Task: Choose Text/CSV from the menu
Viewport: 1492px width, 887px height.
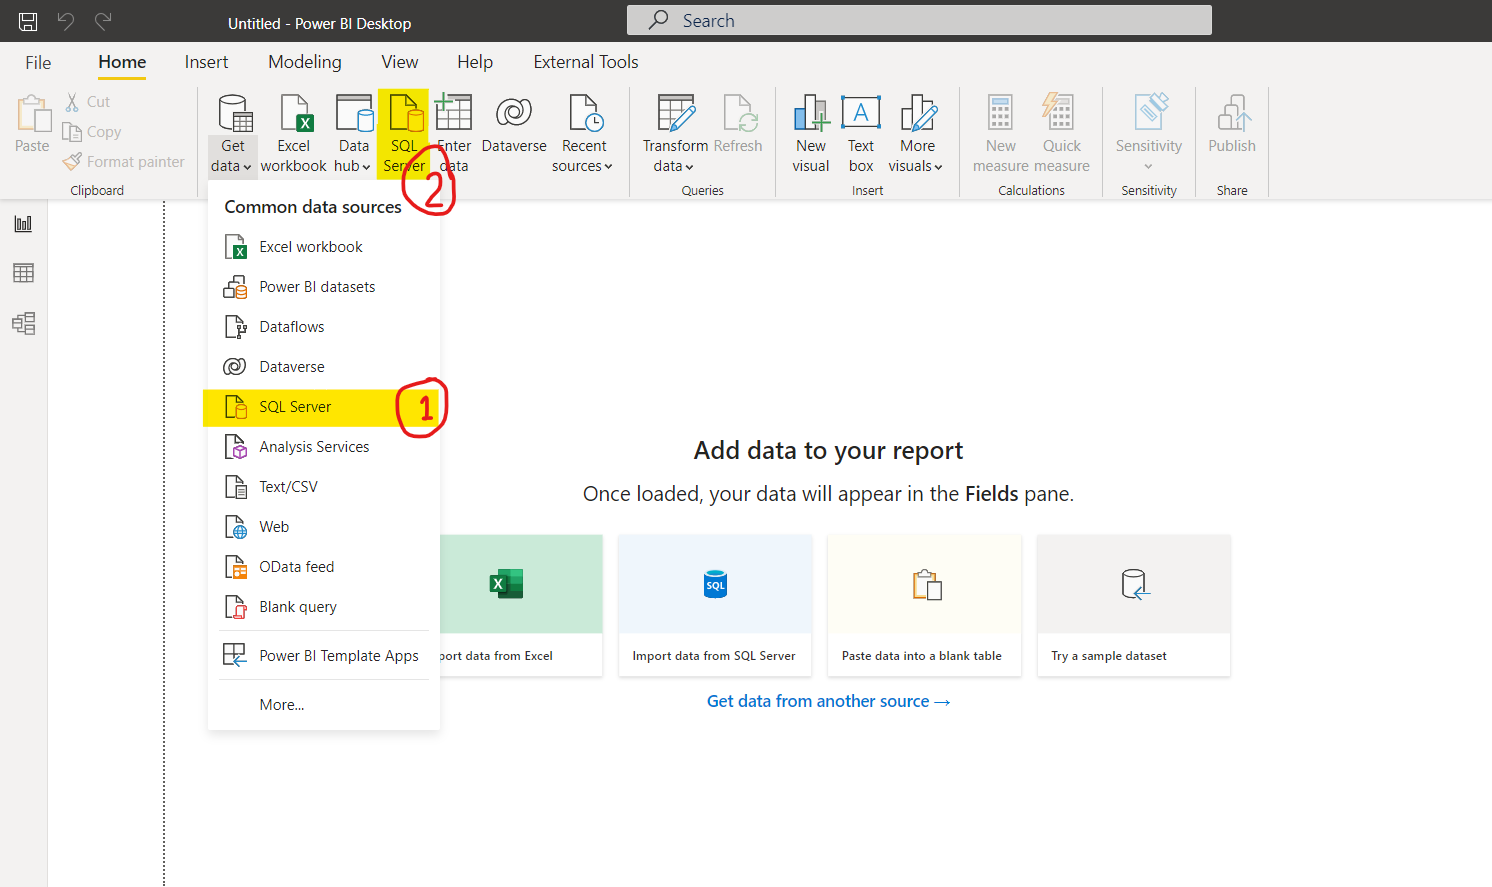Action: point(323,487)
